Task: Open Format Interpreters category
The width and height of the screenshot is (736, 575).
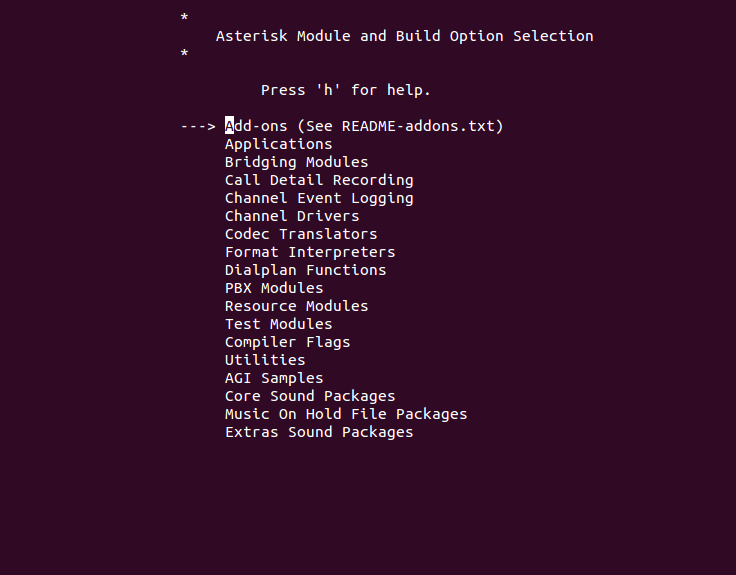Action: (310, 252)
